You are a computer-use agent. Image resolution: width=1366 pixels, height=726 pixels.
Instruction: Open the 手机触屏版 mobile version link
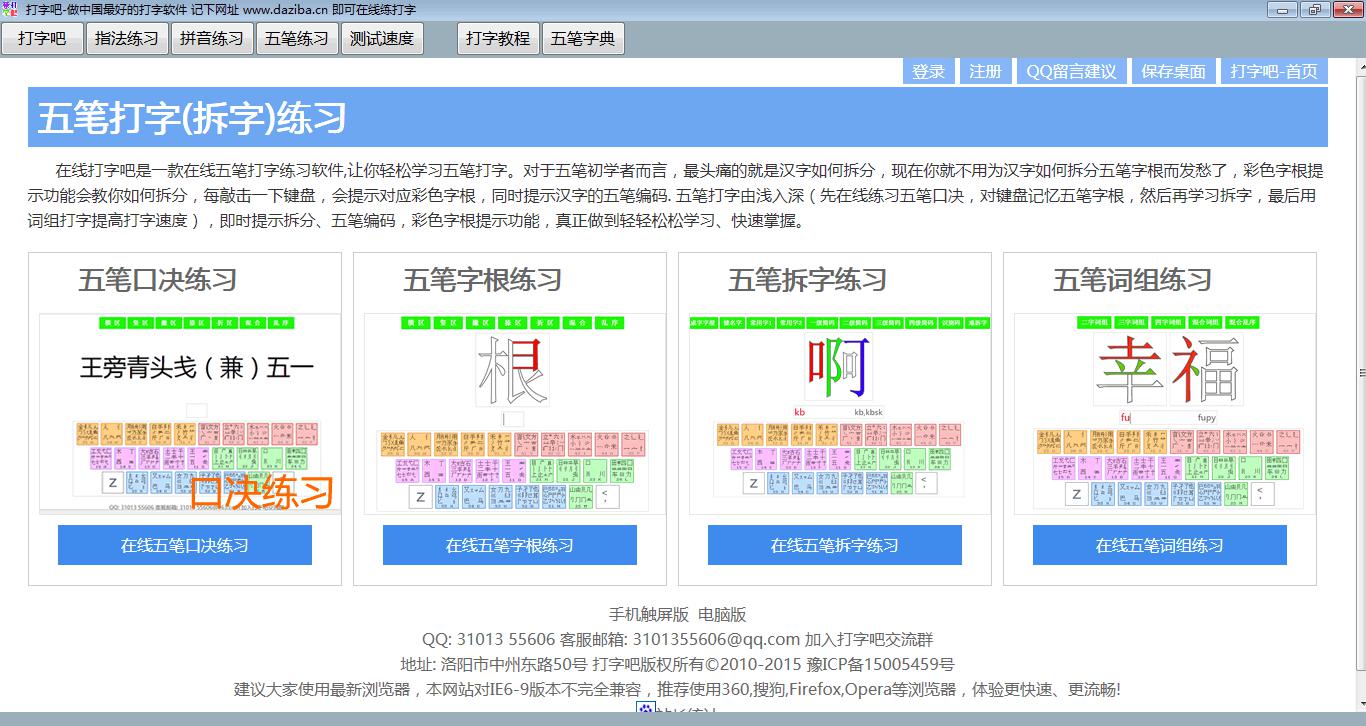(x=649, y=614)
